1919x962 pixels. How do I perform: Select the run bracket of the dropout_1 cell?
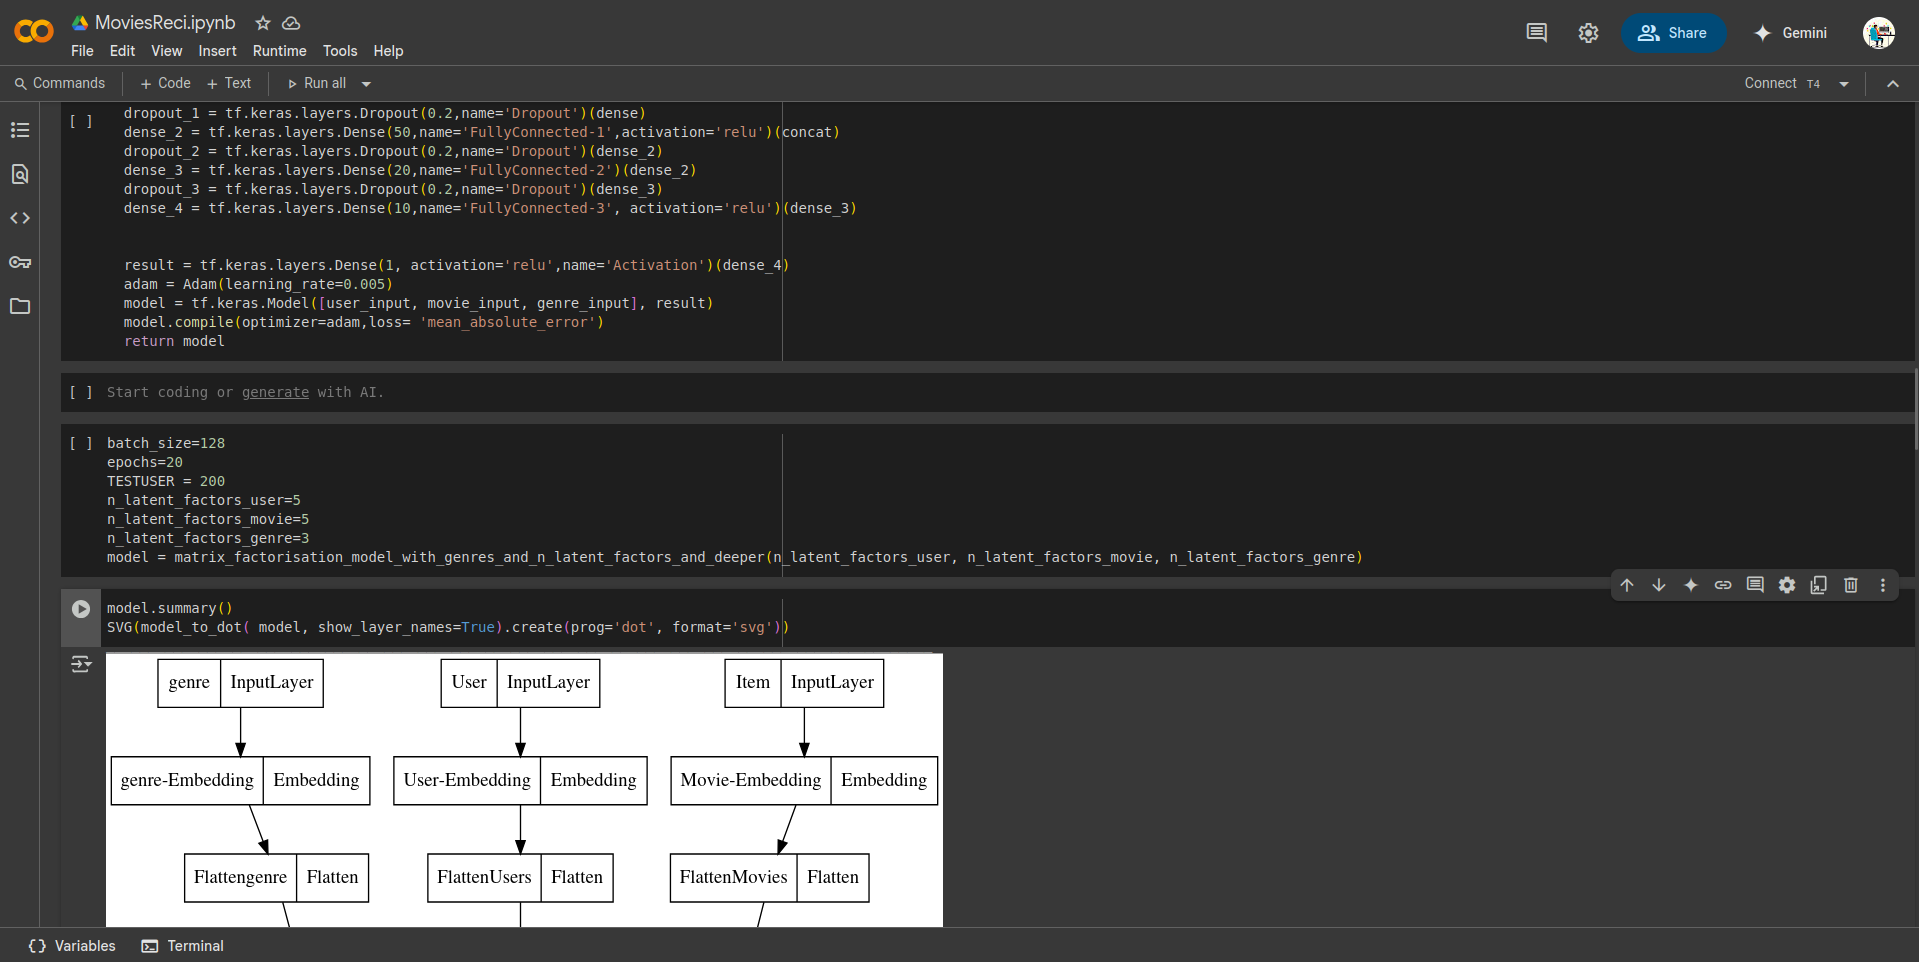tap(81, 121)
